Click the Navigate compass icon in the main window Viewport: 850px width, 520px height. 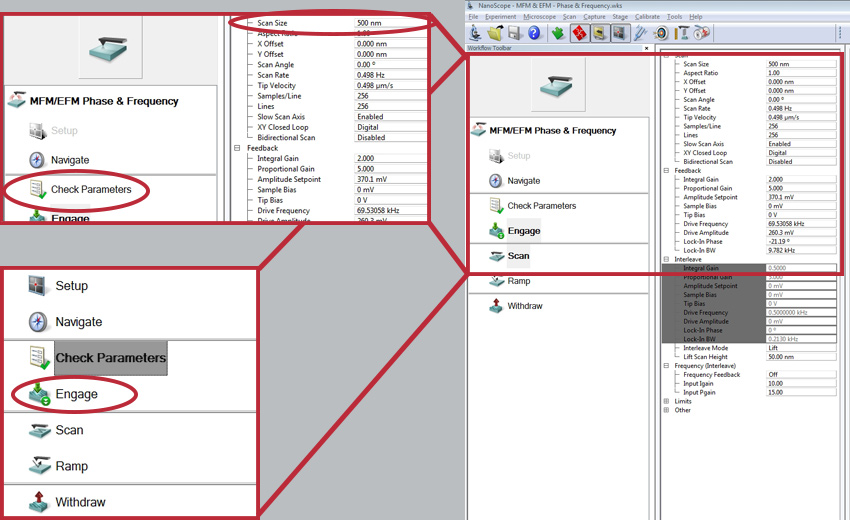click(496, 181)
